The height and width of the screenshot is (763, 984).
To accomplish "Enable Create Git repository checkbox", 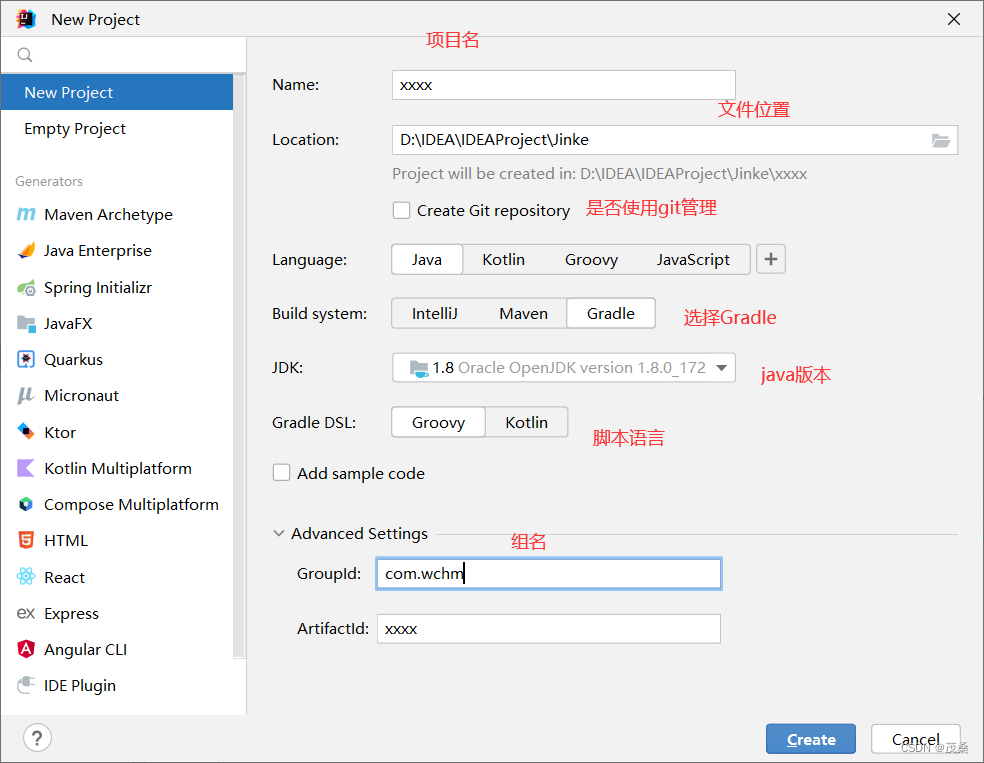I will (401, 210).
